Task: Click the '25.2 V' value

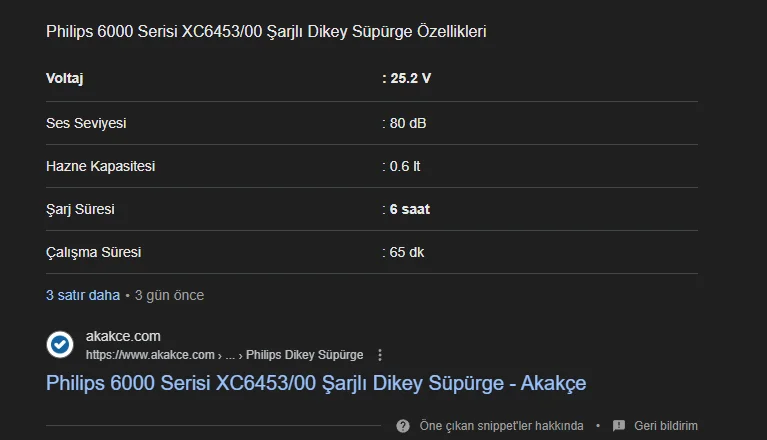Action: [x=410, y=77]
